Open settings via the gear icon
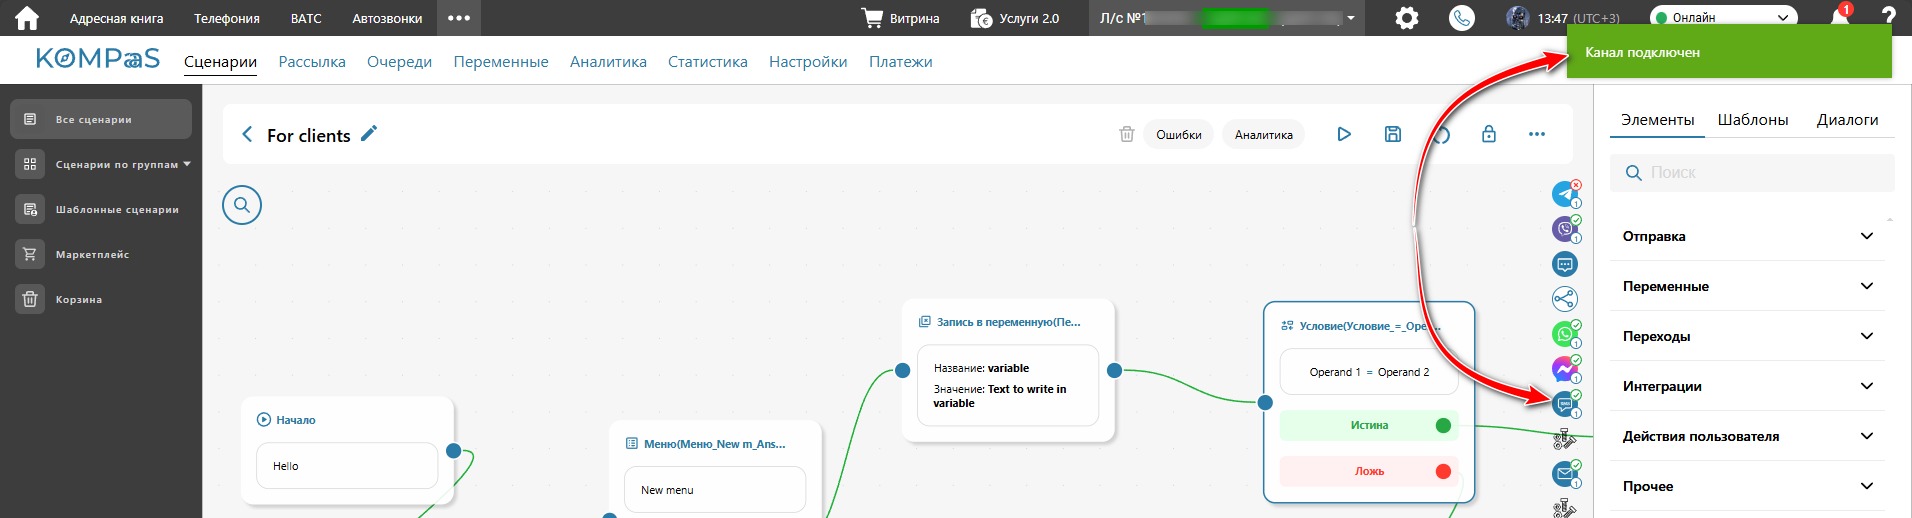 coord(1407,18)
